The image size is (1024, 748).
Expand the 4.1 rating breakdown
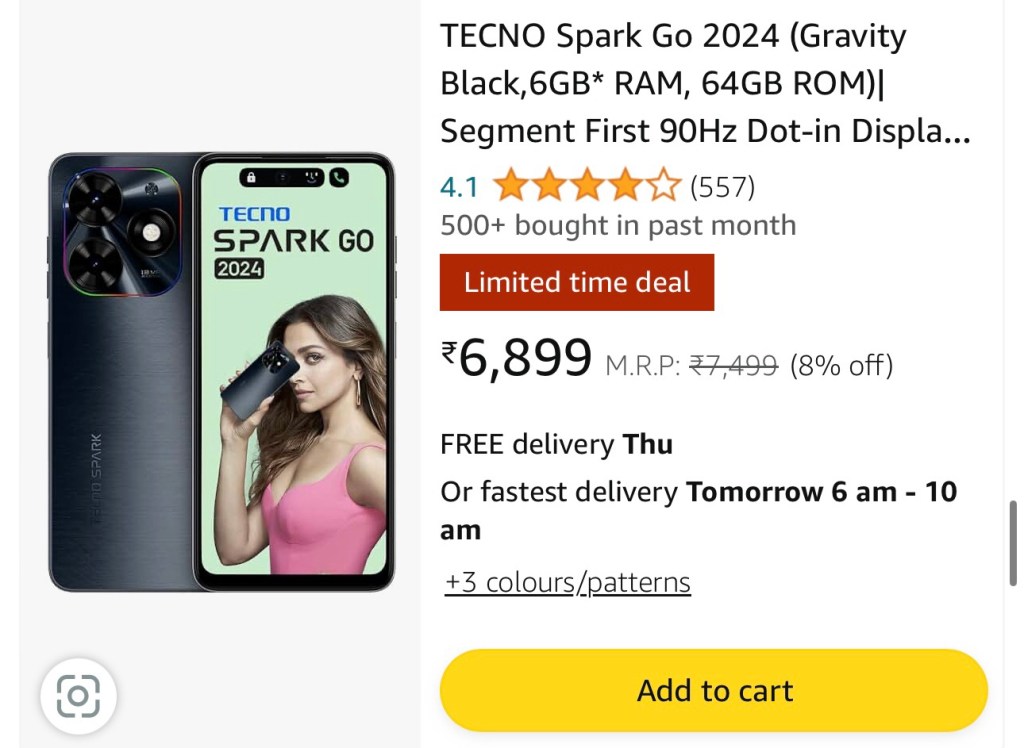459,187
